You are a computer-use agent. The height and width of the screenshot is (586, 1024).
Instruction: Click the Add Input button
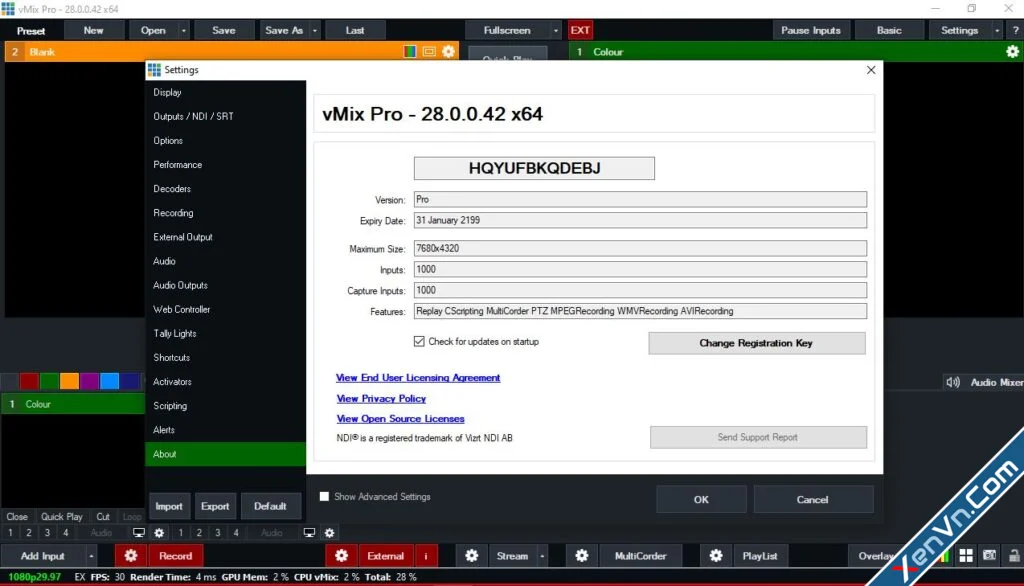point(42,556)
